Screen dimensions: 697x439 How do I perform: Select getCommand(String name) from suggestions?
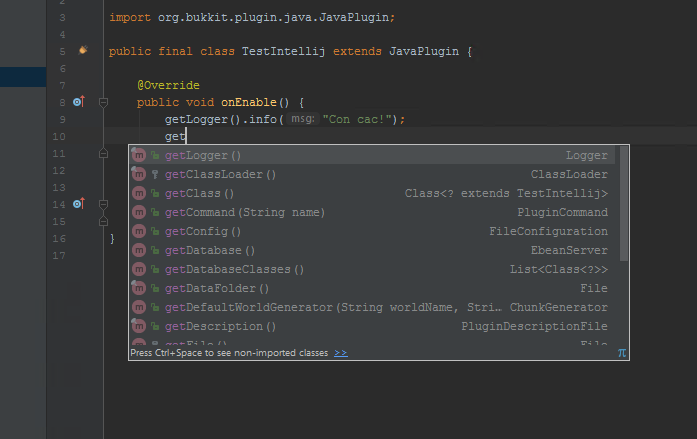244,212
